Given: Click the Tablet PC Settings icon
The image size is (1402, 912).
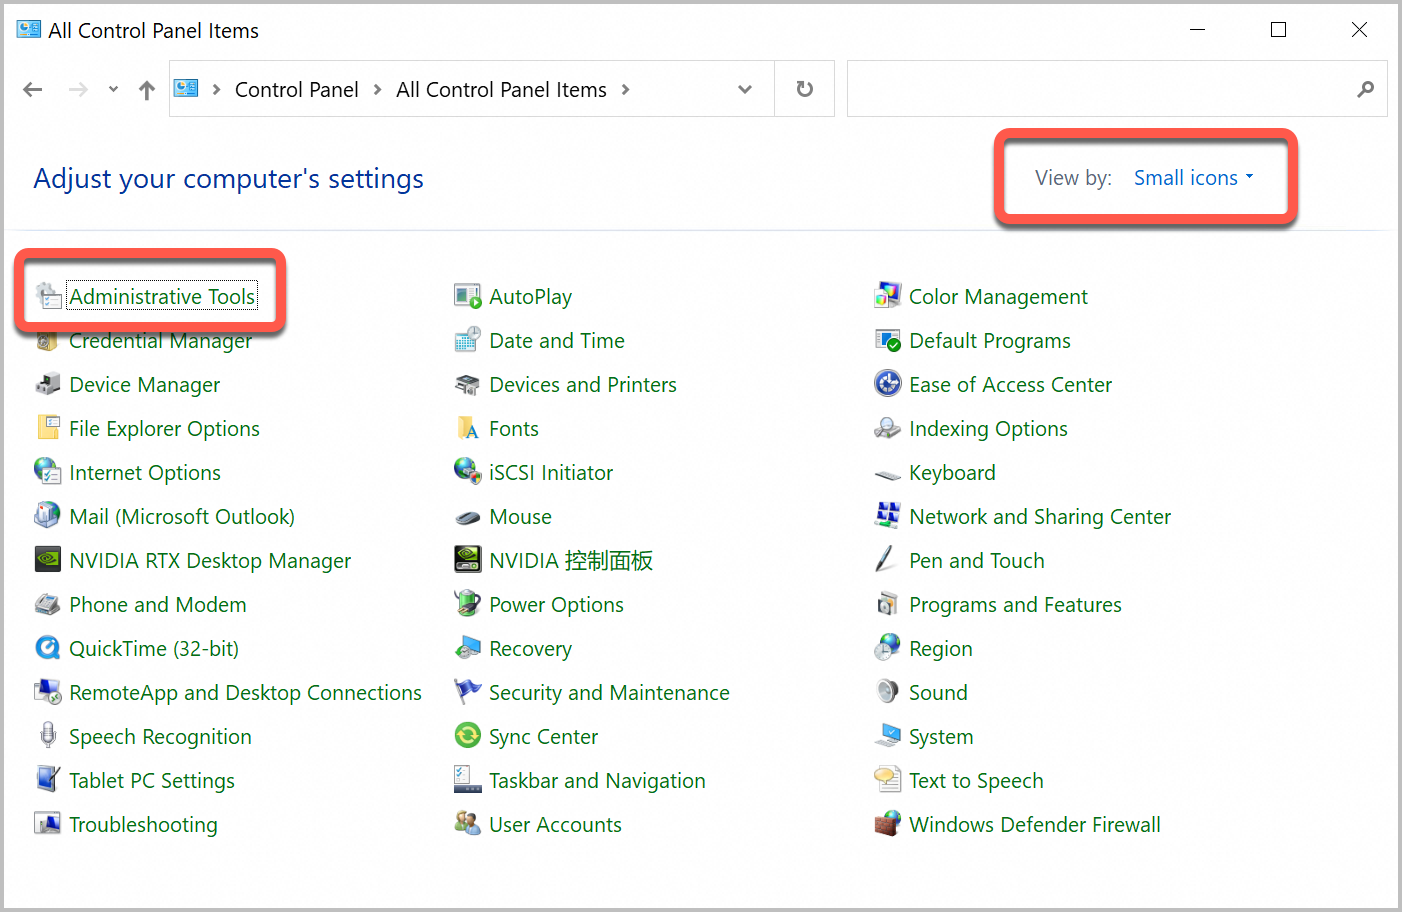Looking at the screenshot, I should [48, 780].
